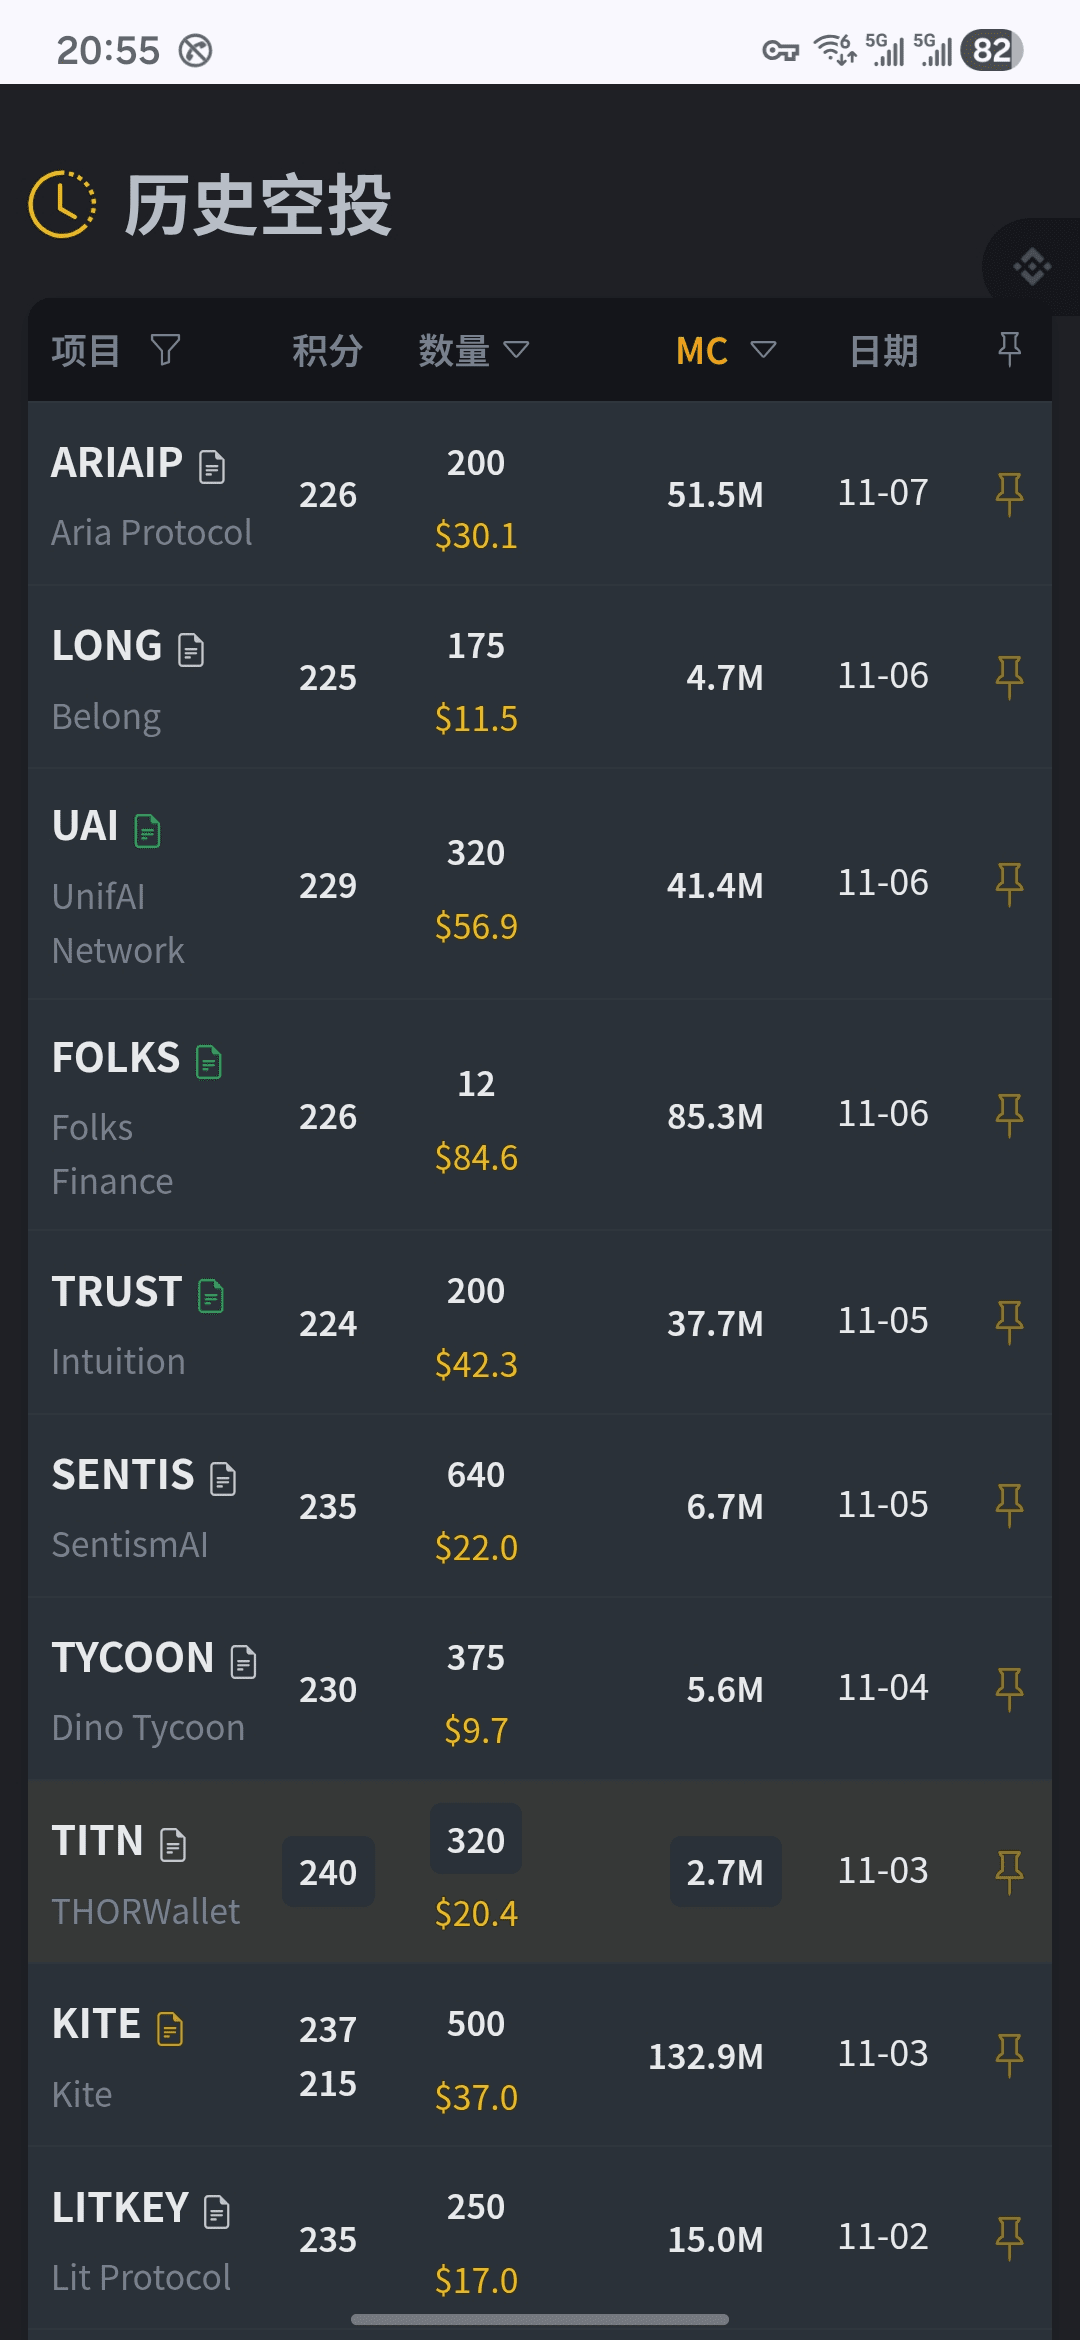The height and width of the screenshot is (2340, 1080).
Task: Open the ARIAIP document icon
Action: [212, 466]
